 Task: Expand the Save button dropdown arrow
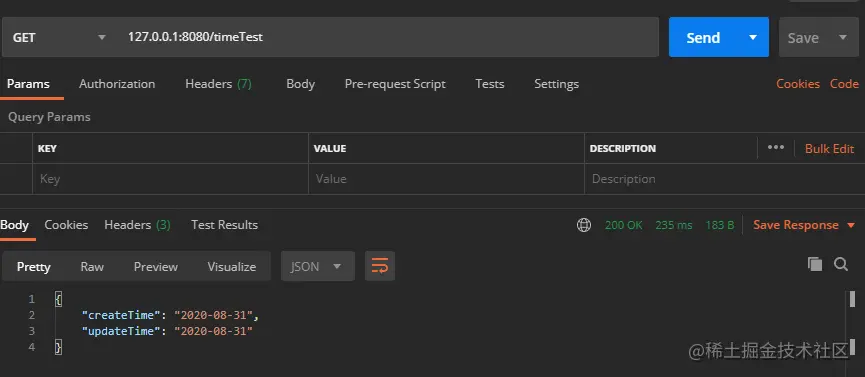coord(842,38)
